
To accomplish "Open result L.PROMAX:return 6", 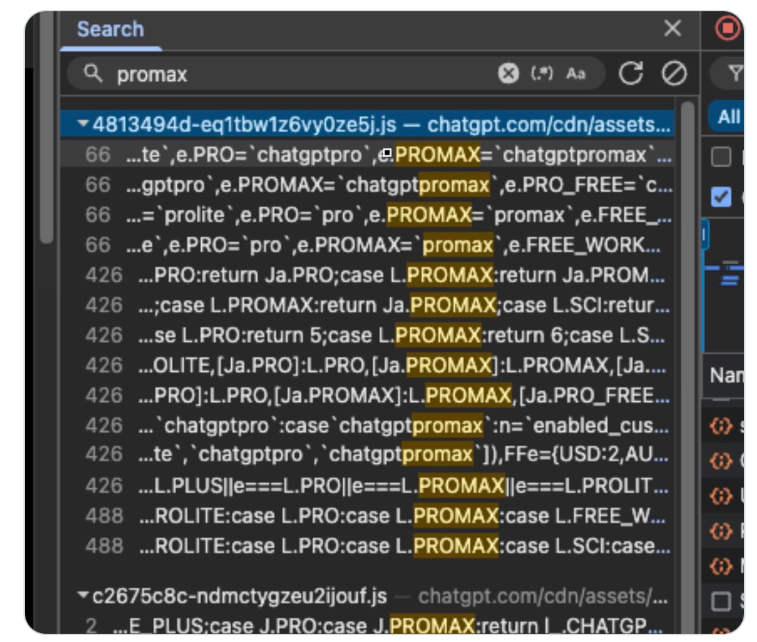I will tap(367, 335).
